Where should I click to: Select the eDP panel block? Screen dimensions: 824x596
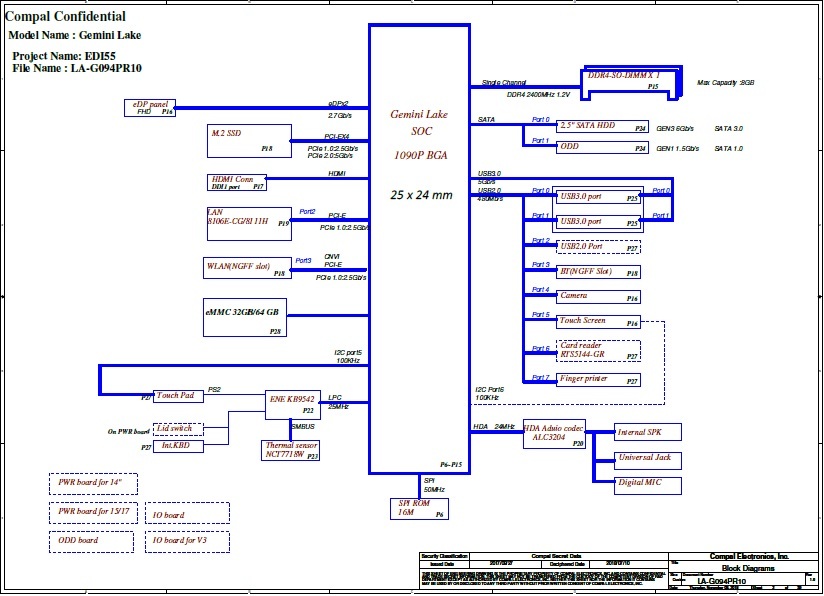[150, 107]
